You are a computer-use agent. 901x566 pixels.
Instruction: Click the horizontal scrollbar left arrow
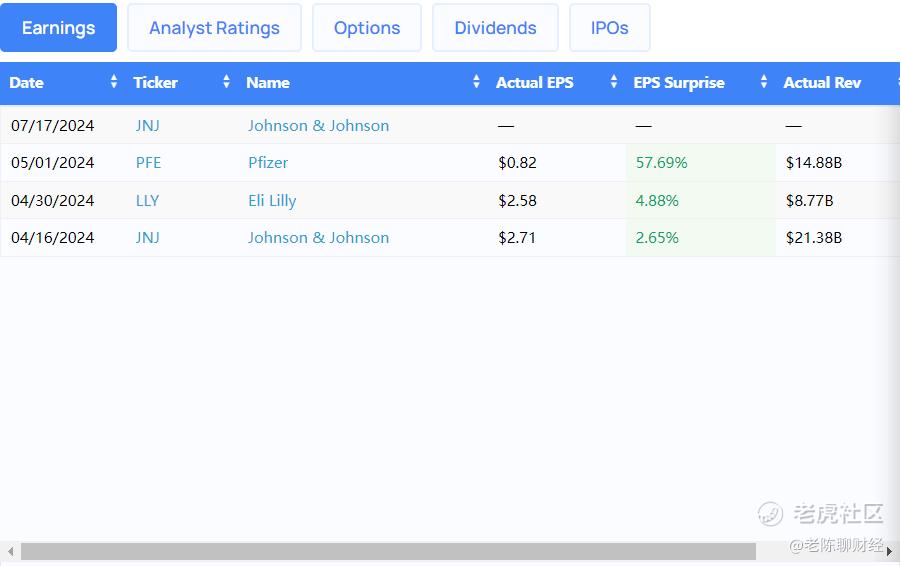[10, 551]
